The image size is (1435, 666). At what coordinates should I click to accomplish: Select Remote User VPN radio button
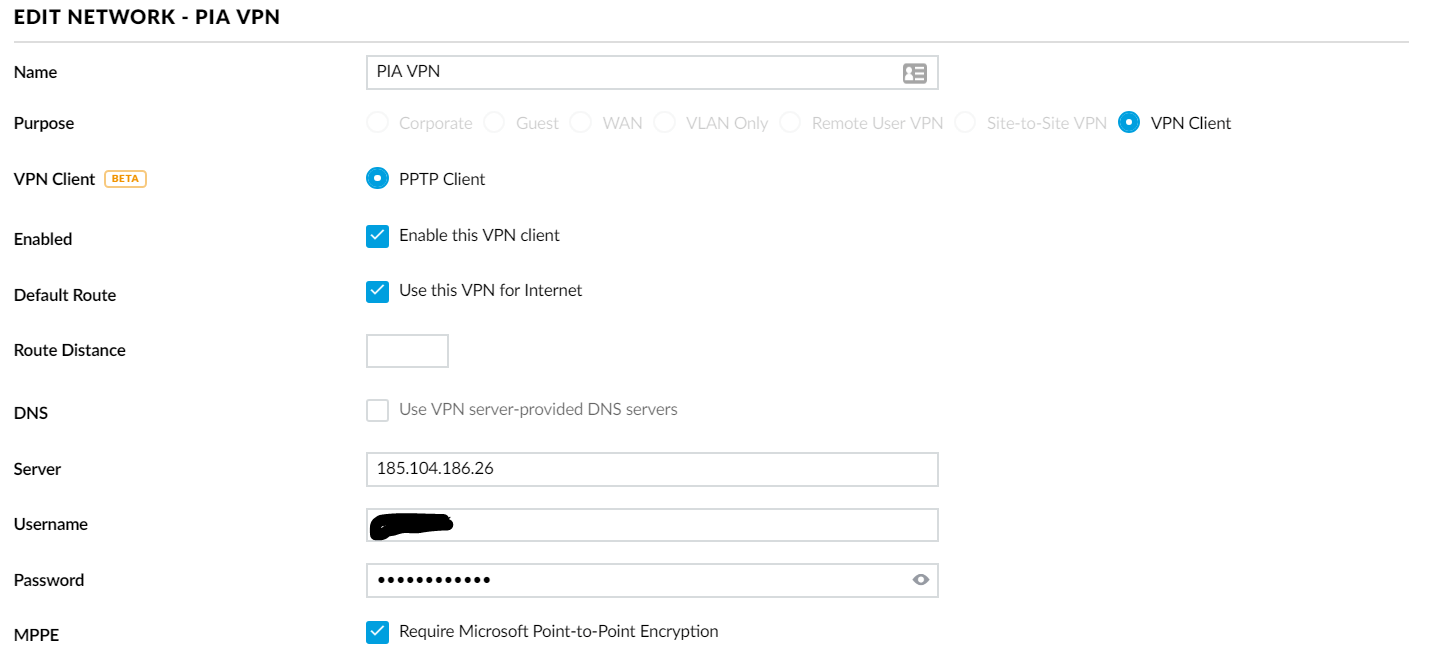coord(790,123)
